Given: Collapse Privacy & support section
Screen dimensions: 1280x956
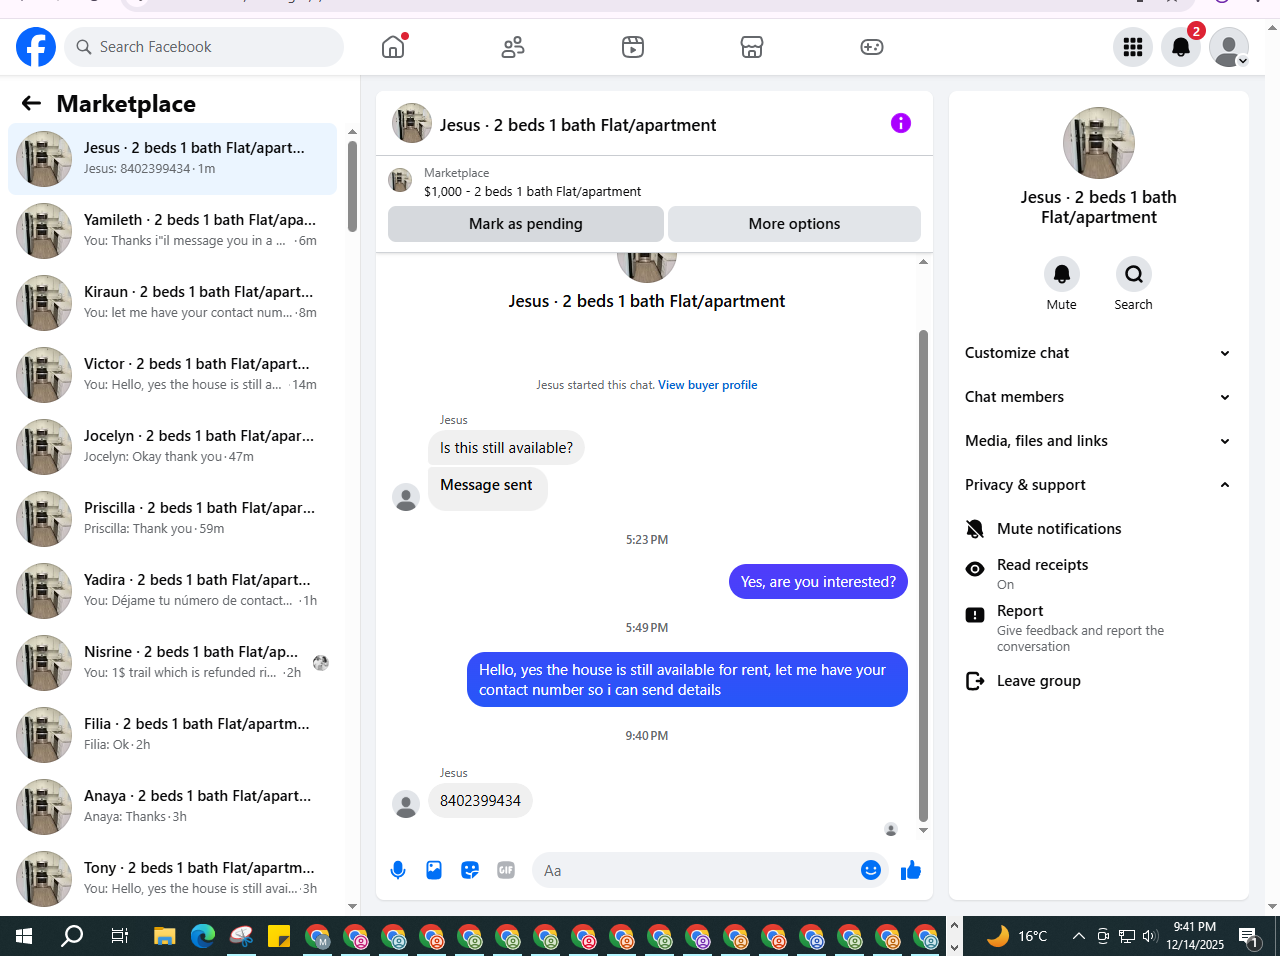Looking at the screenshot, I should tap(1099, 485).
